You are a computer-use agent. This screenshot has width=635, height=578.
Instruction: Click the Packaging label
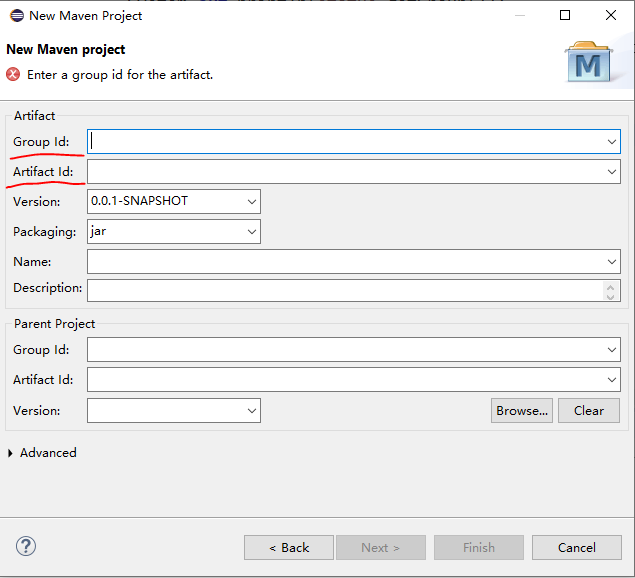click(x=45, y=232)
